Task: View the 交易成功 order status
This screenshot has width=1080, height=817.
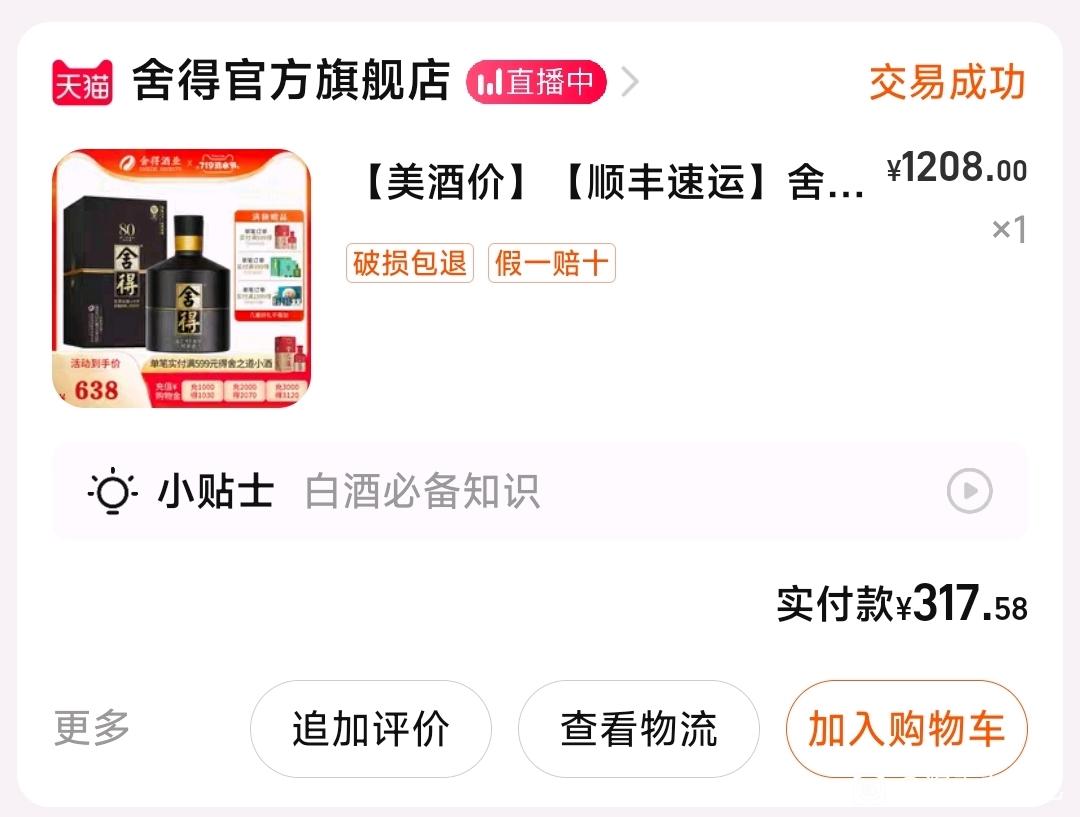Action: (x=947, y=83)
